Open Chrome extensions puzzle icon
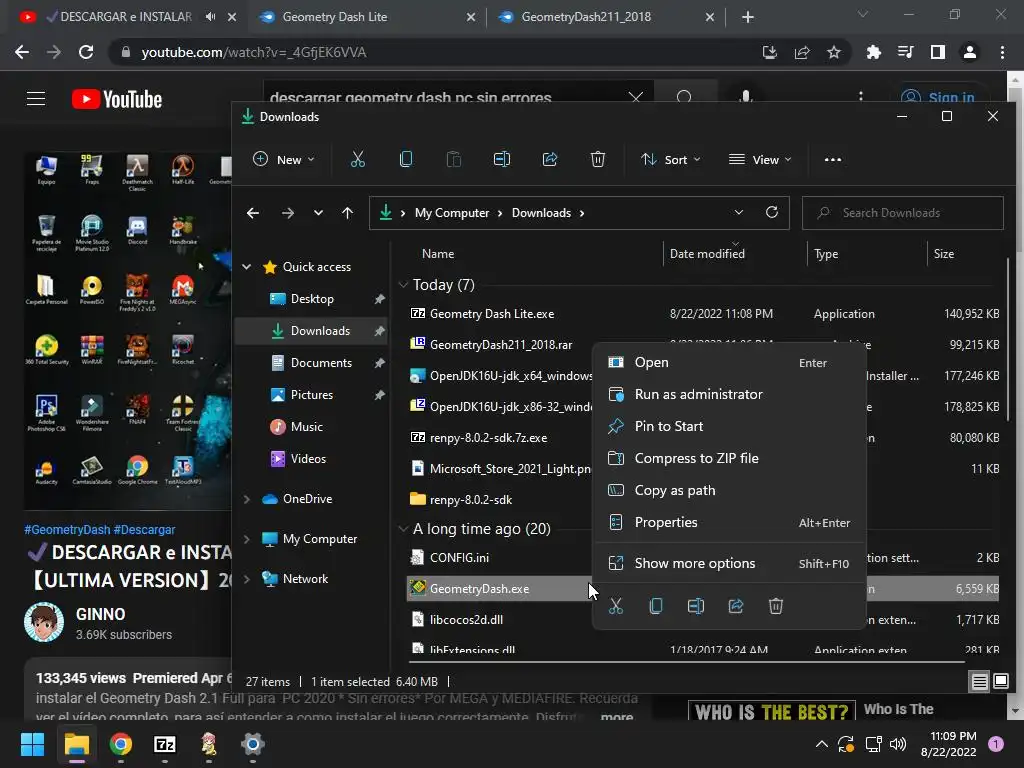 click(874, 52)
